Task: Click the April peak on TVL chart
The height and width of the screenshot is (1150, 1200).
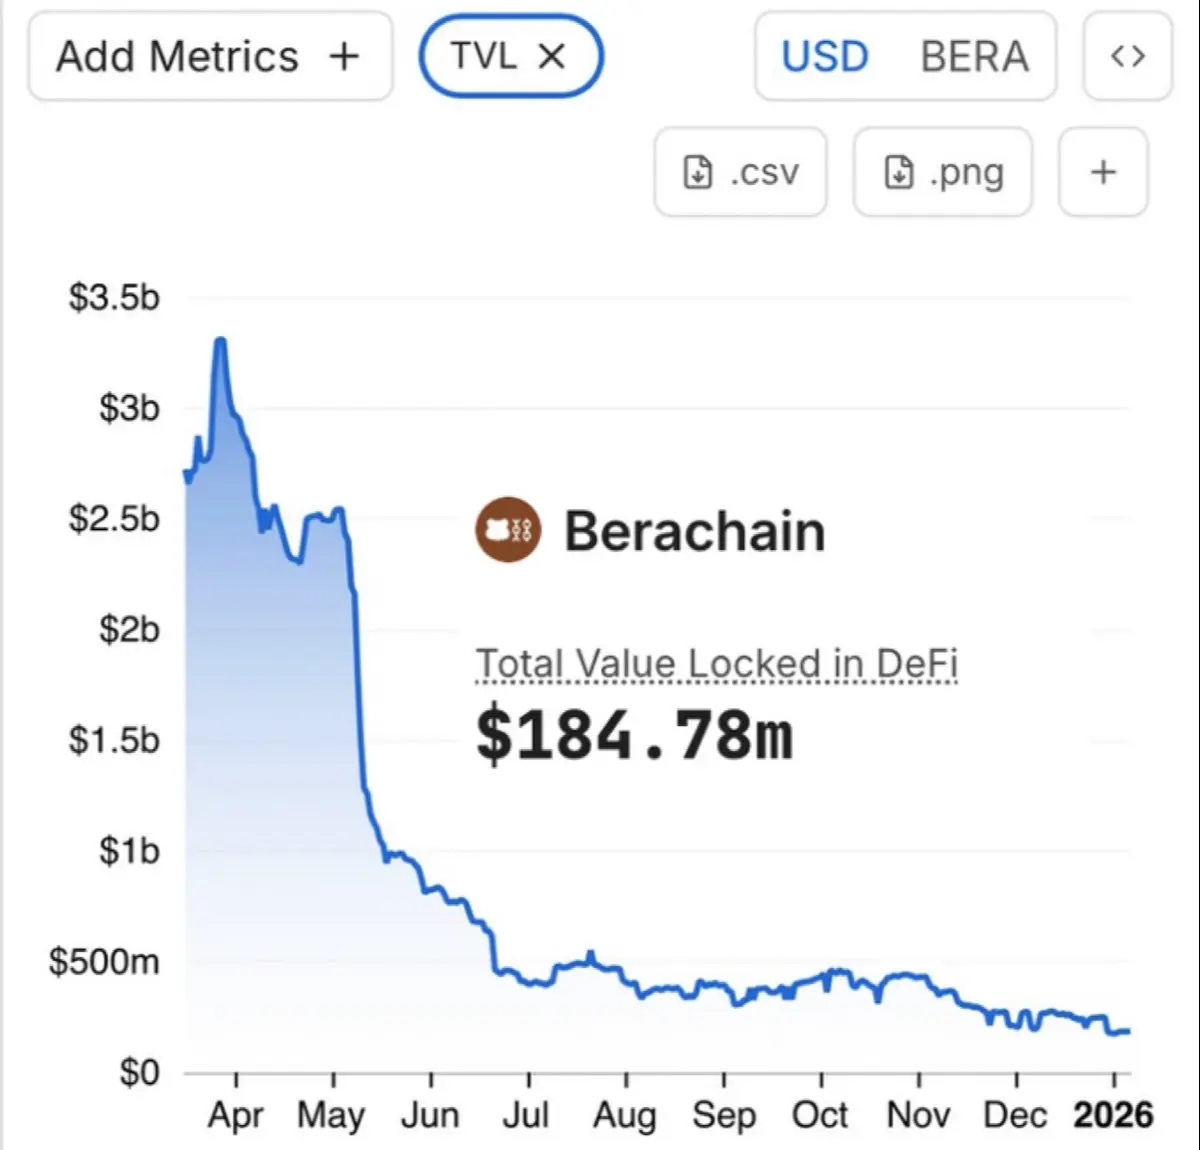Action: [x=220, y=341]
